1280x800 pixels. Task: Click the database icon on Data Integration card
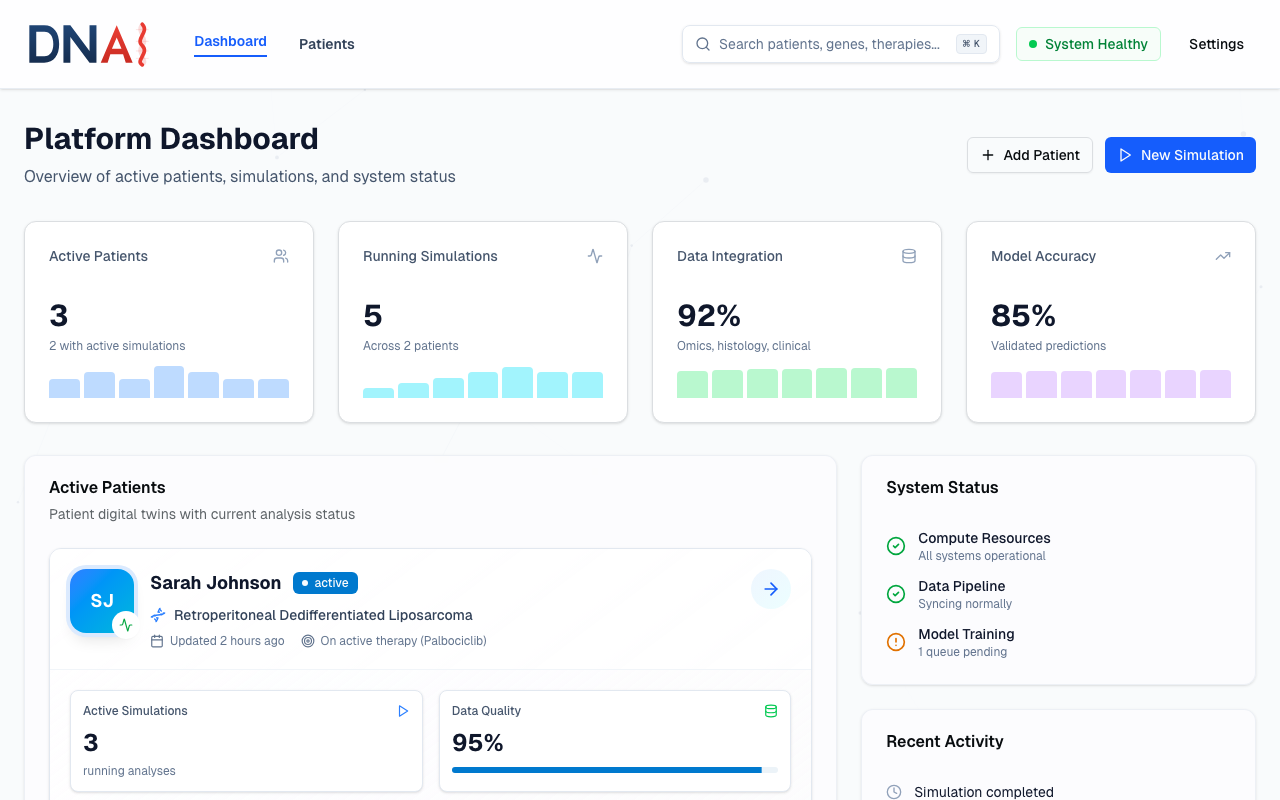point(909,255)
